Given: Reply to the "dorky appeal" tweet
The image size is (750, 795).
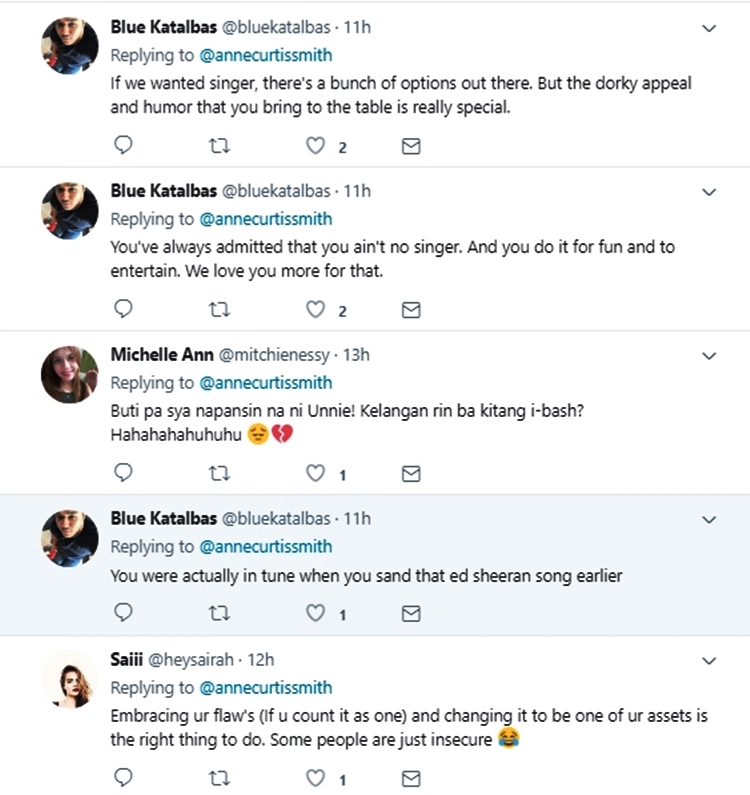Looking at the screenshot, I should point(124,146).
